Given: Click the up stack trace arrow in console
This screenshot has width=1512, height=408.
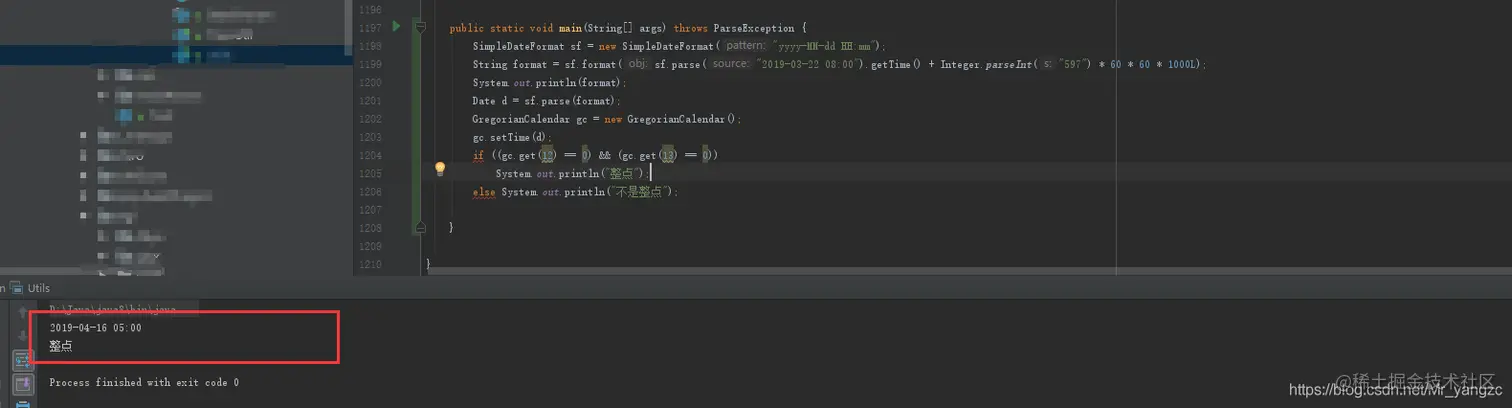Looking at the screenshot, I should (x=22, y=313).
